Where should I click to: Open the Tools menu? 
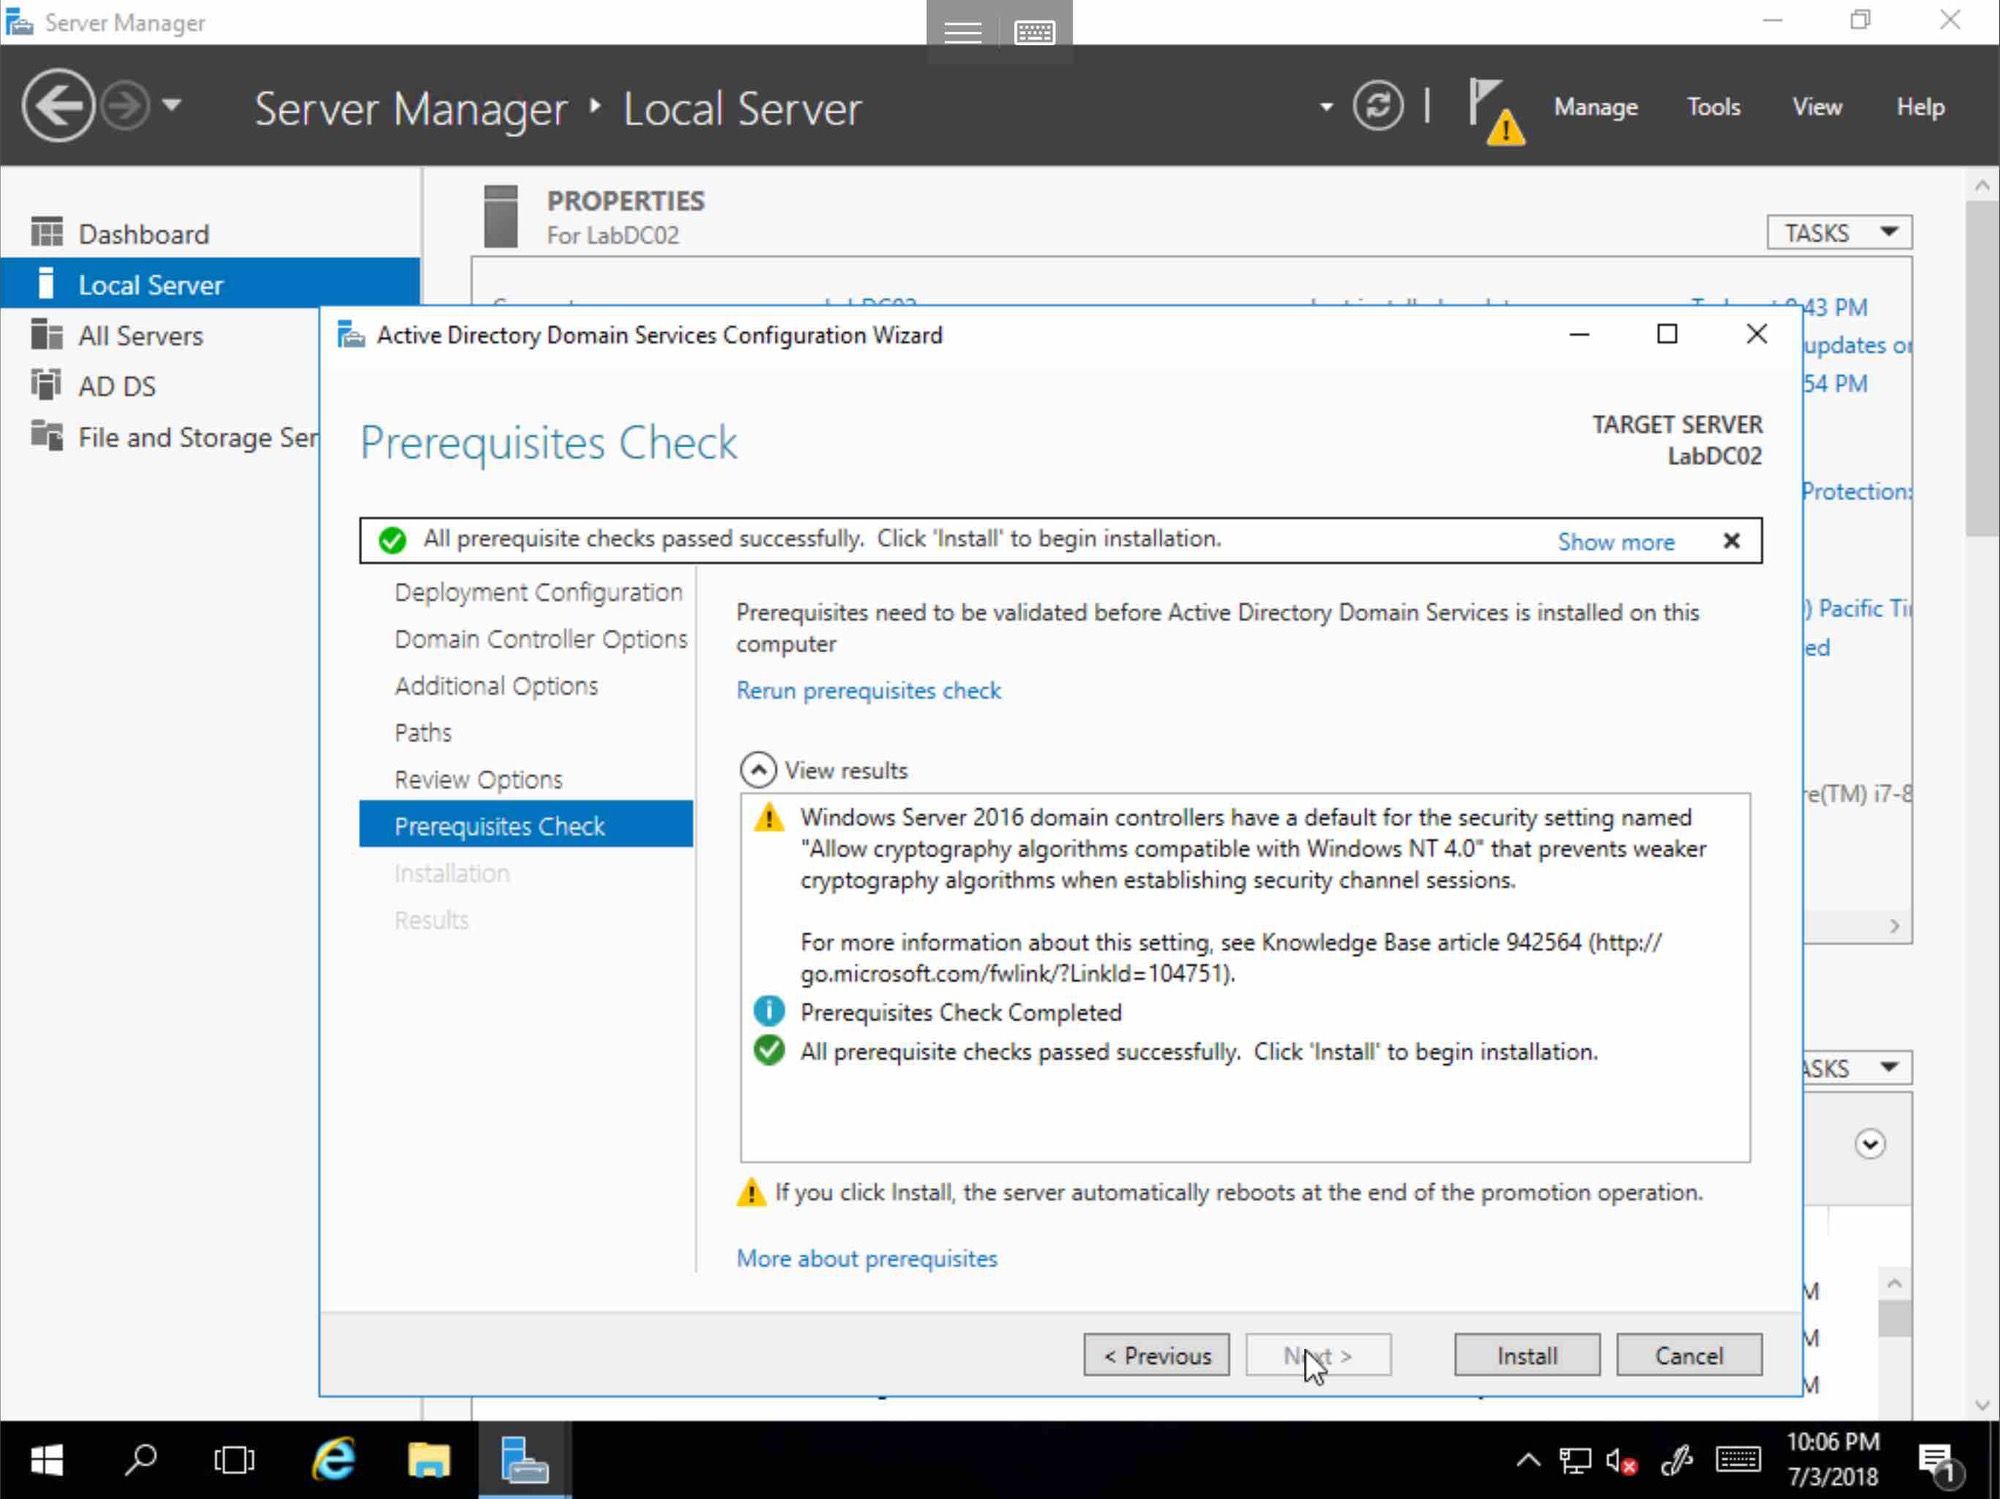point(1714,106)
